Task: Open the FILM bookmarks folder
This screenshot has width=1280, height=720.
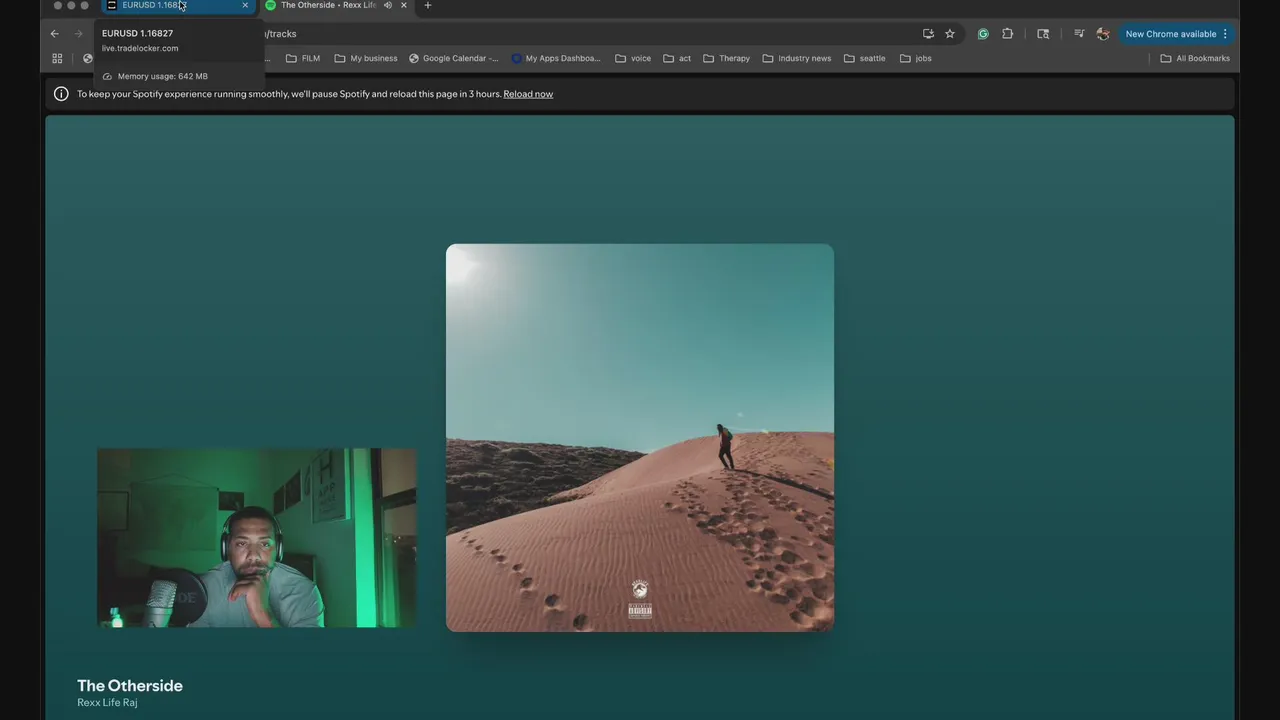Action: click(x=303, y=58)
